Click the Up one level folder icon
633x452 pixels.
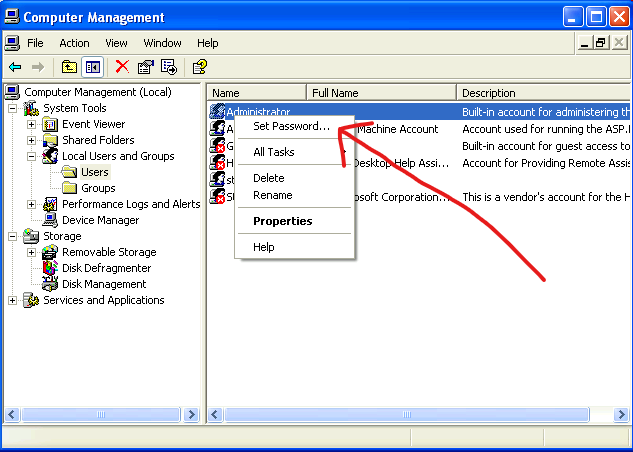(x=69, y=67)
